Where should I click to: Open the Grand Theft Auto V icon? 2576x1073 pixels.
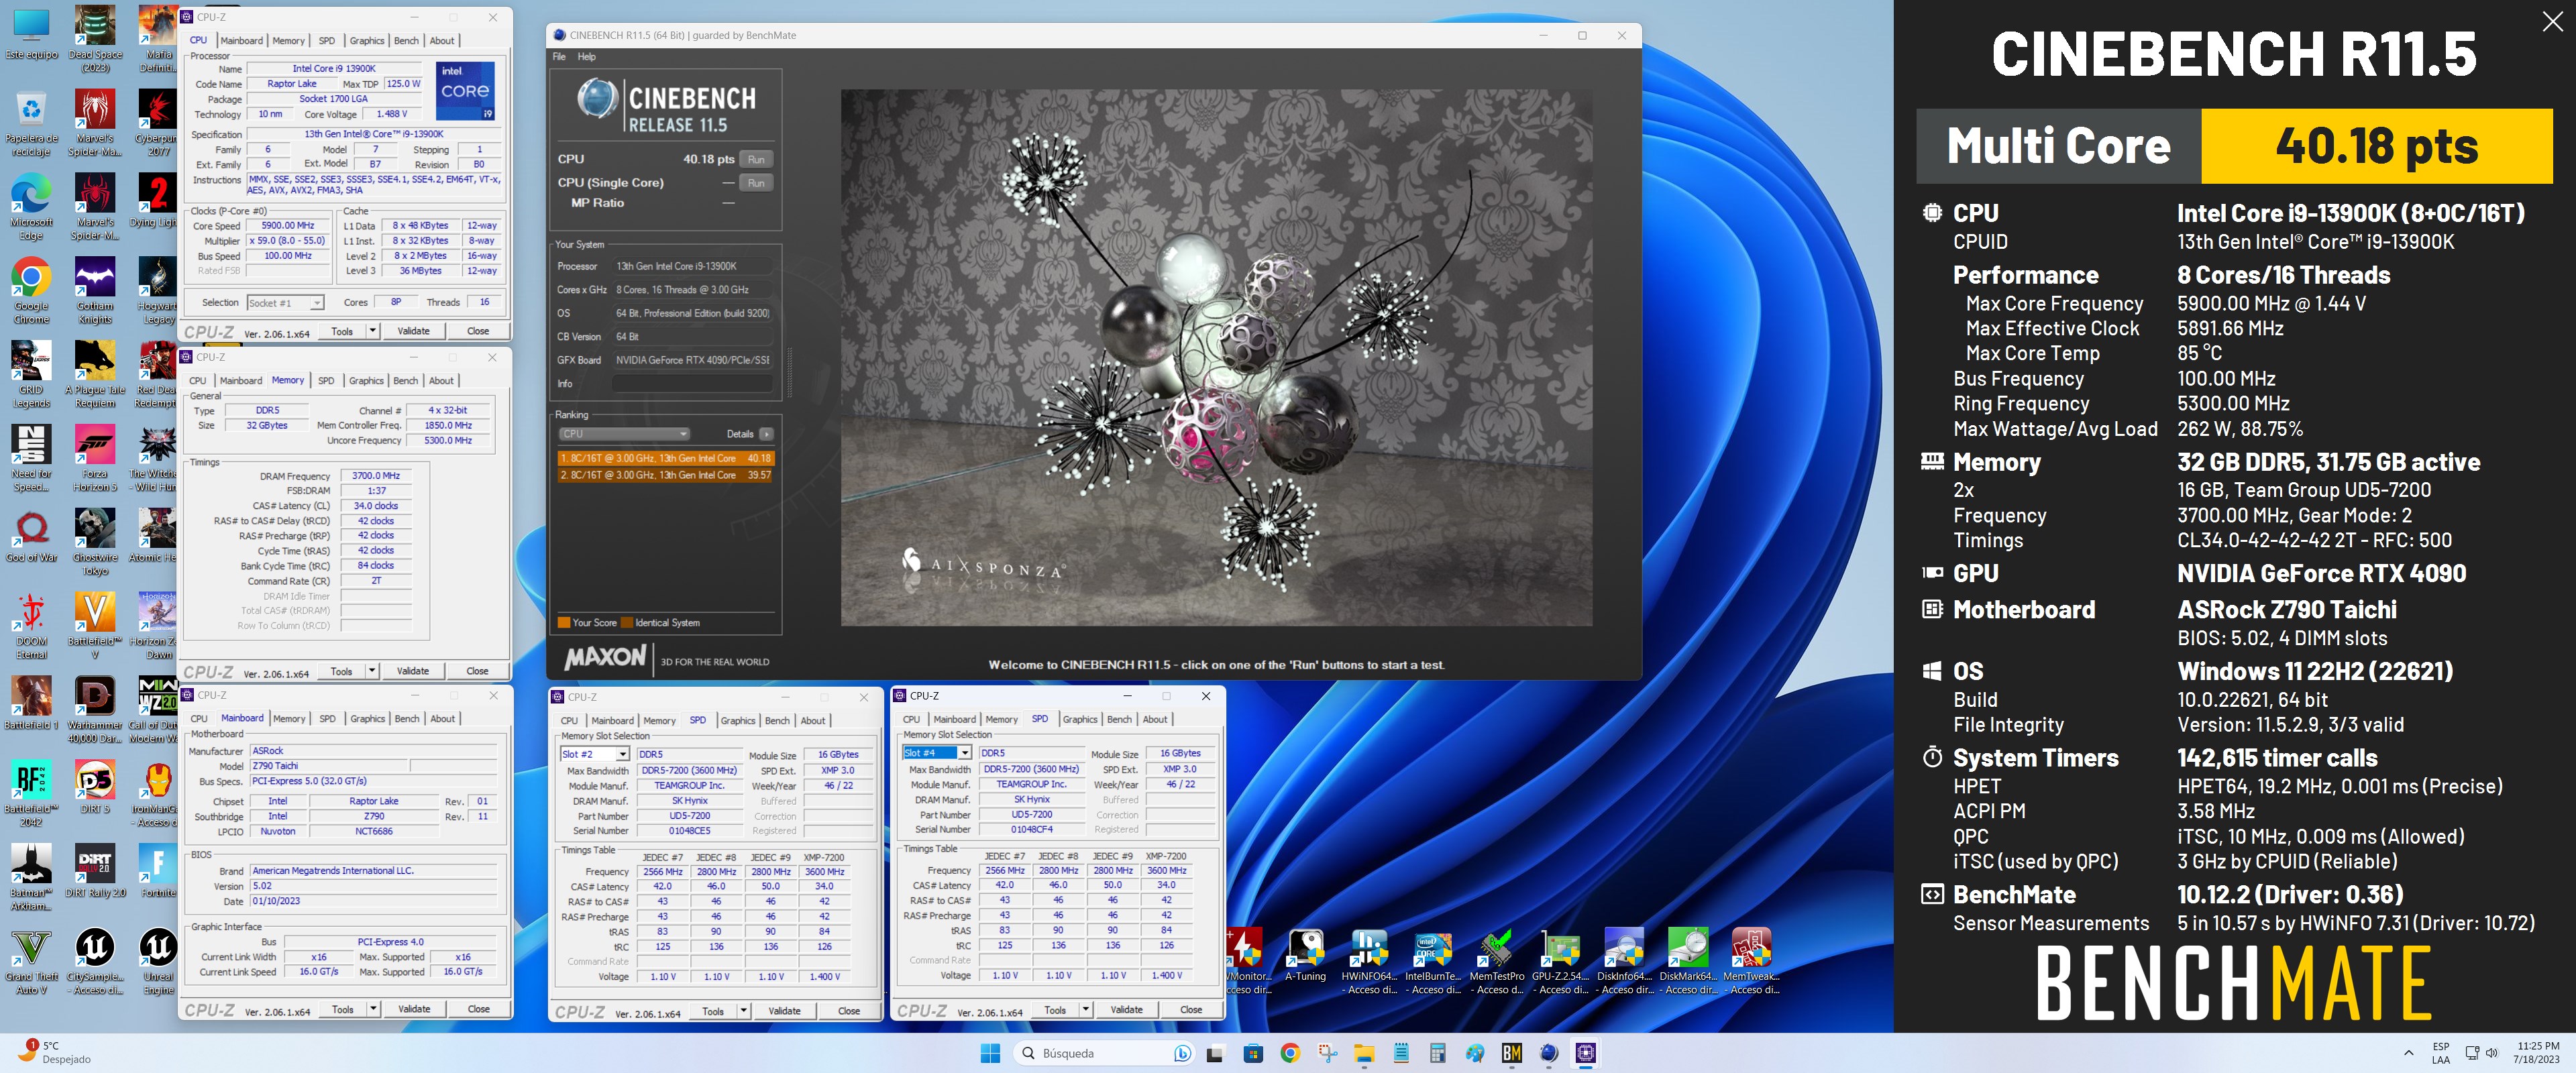pos(31,962)
